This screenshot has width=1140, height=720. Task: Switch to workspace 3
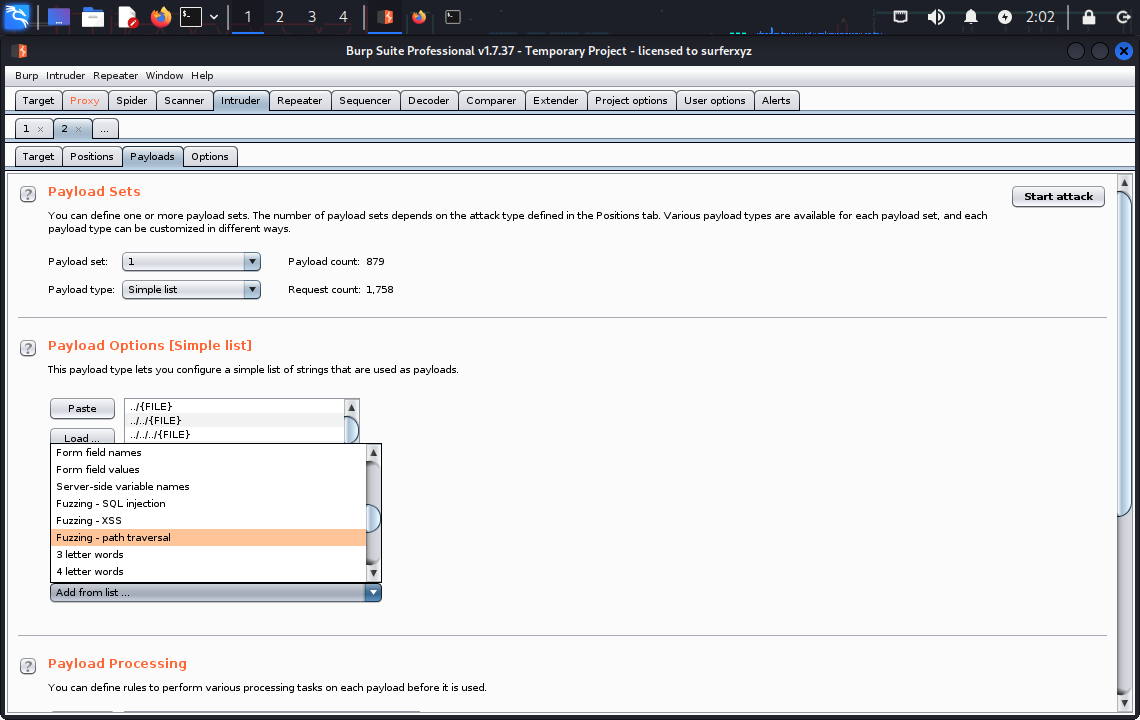point(311,17)
